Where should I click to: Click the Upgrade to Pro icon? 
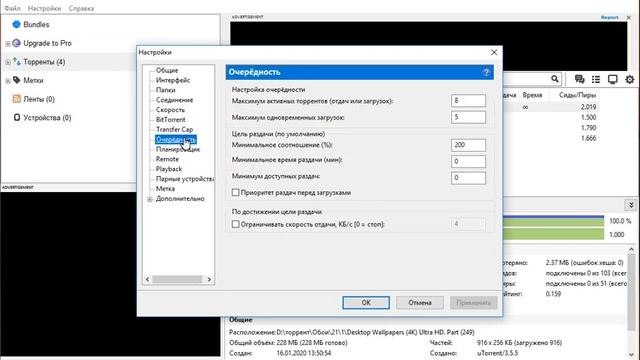16,43
